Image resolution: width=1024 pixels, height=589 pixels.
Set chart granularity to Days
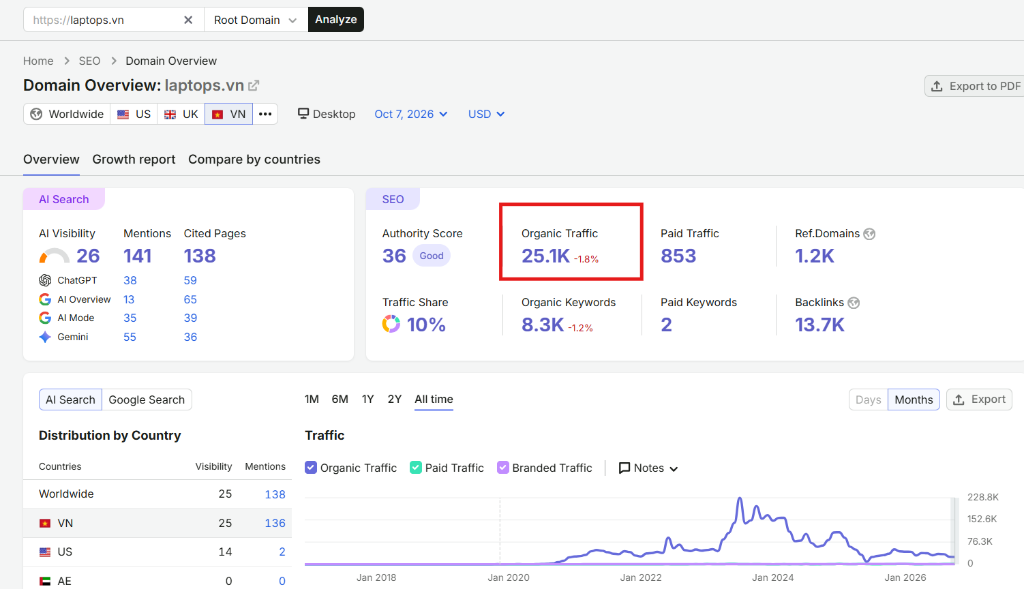point(868,400)
